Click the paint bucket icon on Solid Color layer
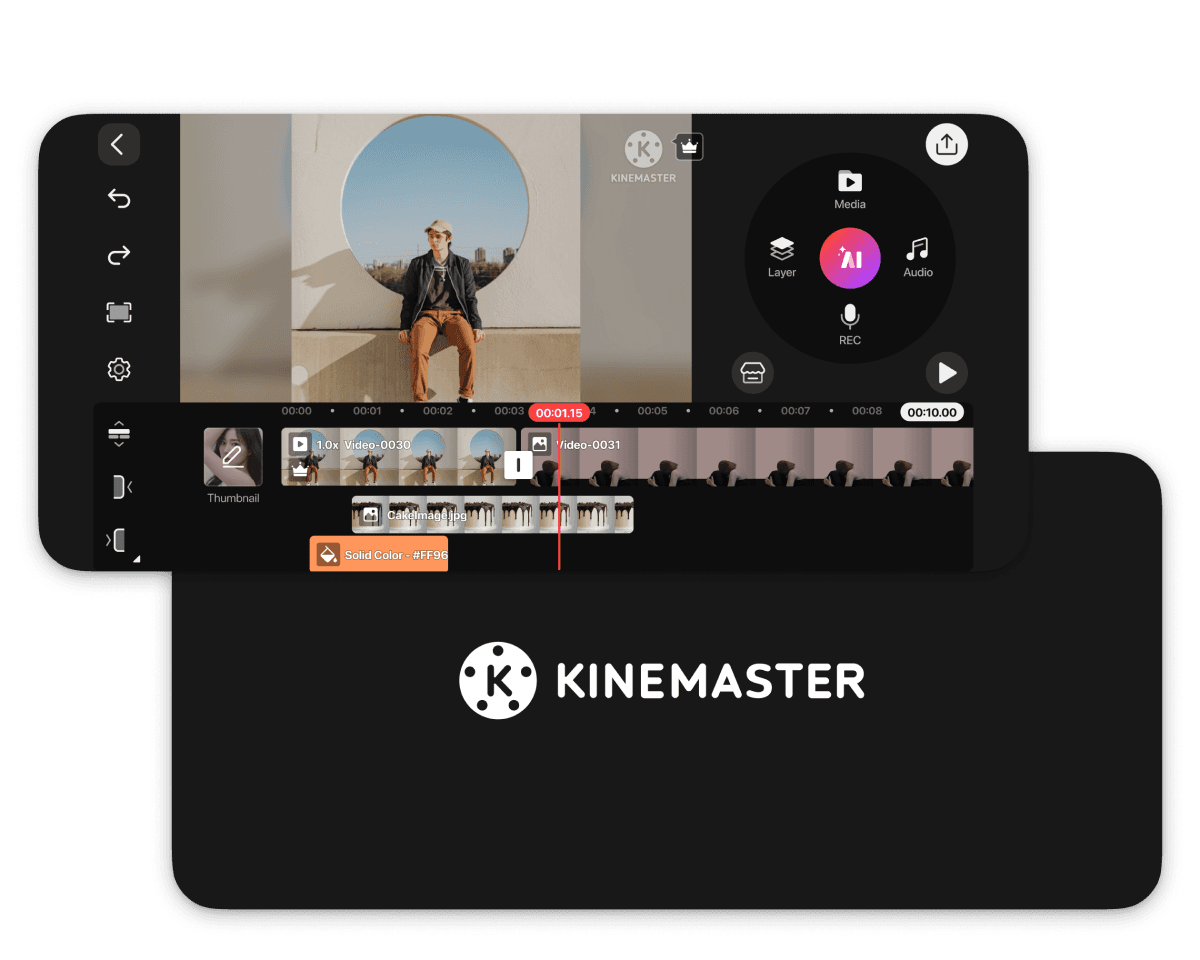 328,555
